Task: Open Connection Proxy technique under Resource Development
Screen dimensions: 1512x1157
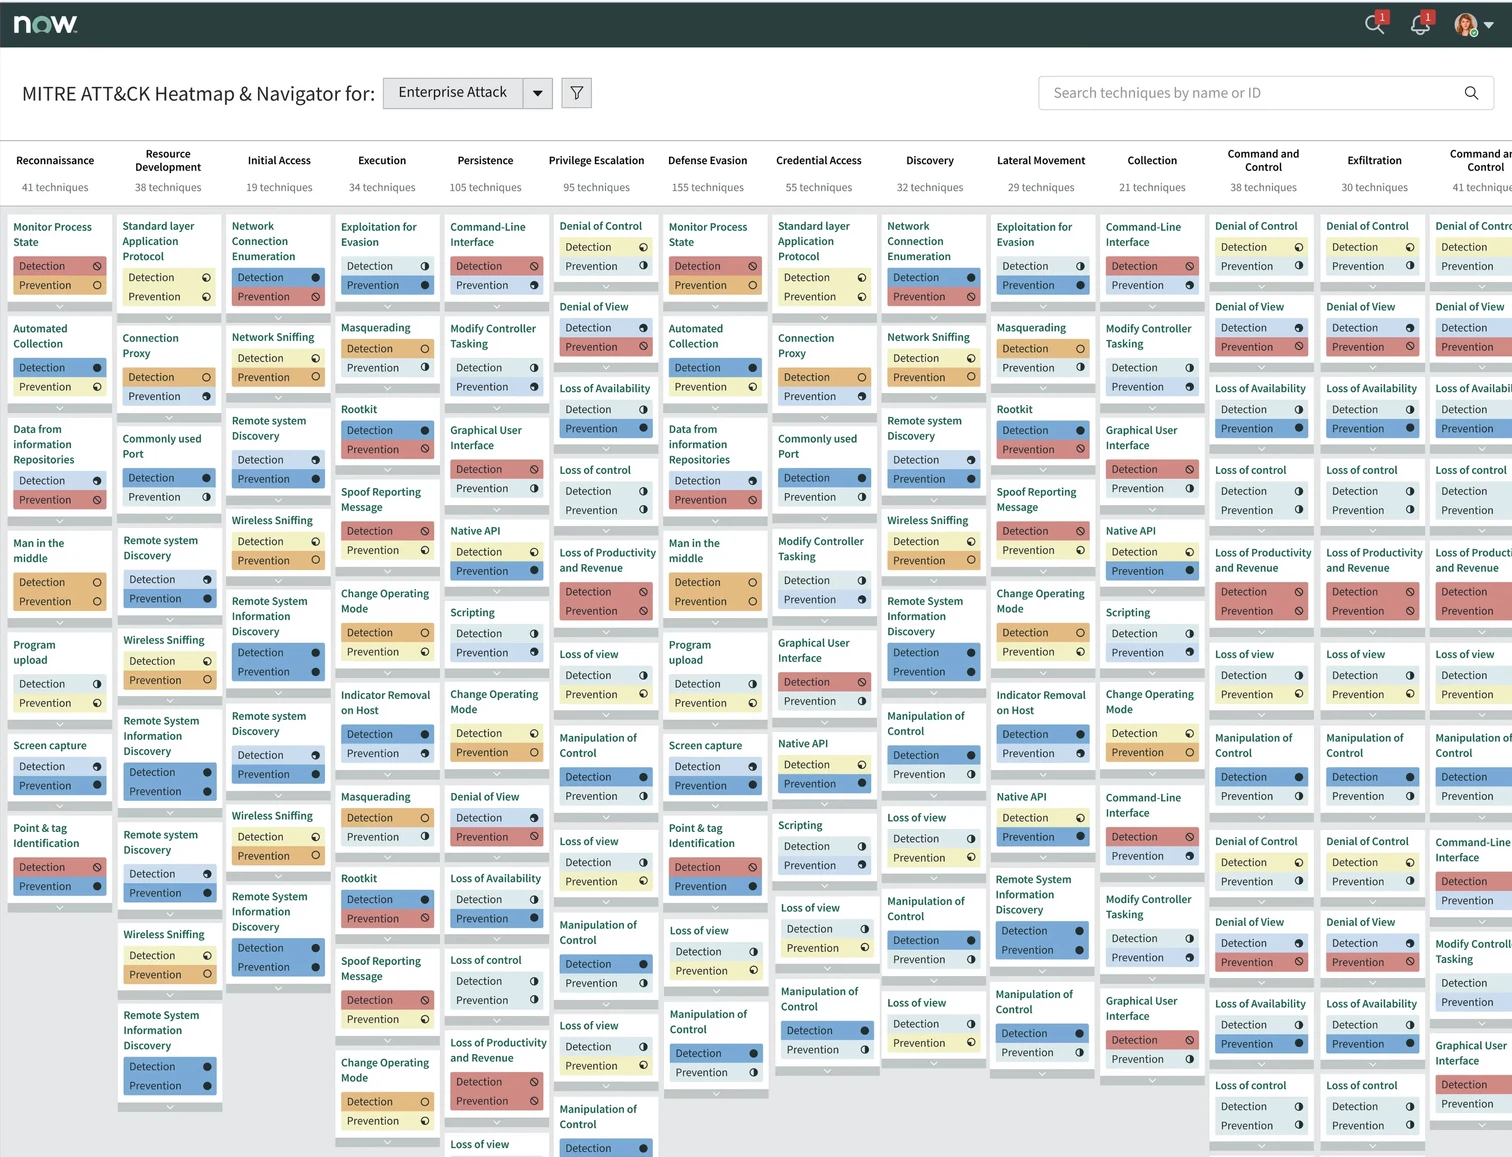Action: click(150, 346)
